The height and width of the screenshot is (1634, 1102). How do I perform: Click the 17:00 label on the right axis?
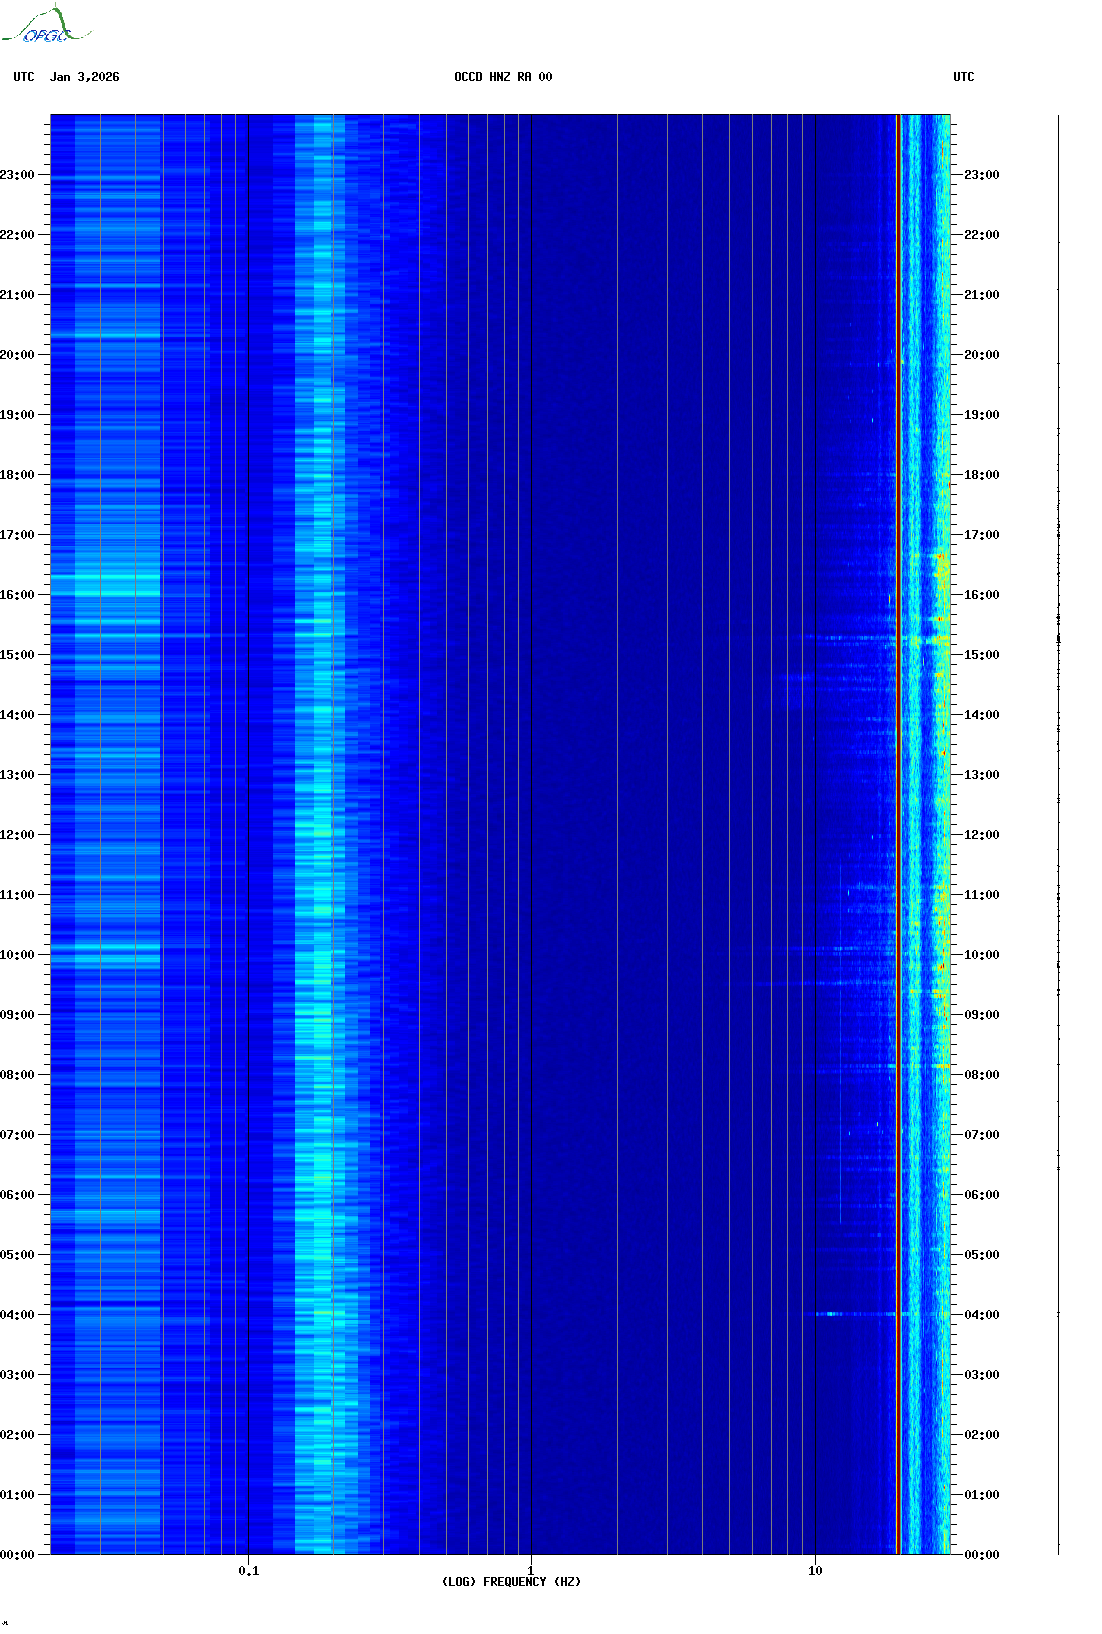(x=982, y=535)
